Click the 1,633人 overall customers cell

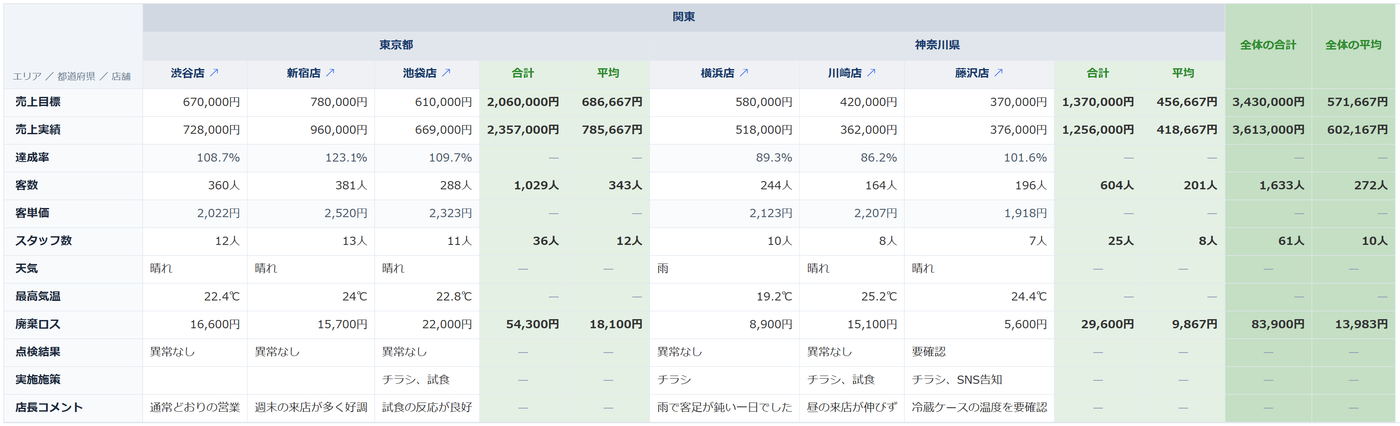click(x=1269, y=186)
